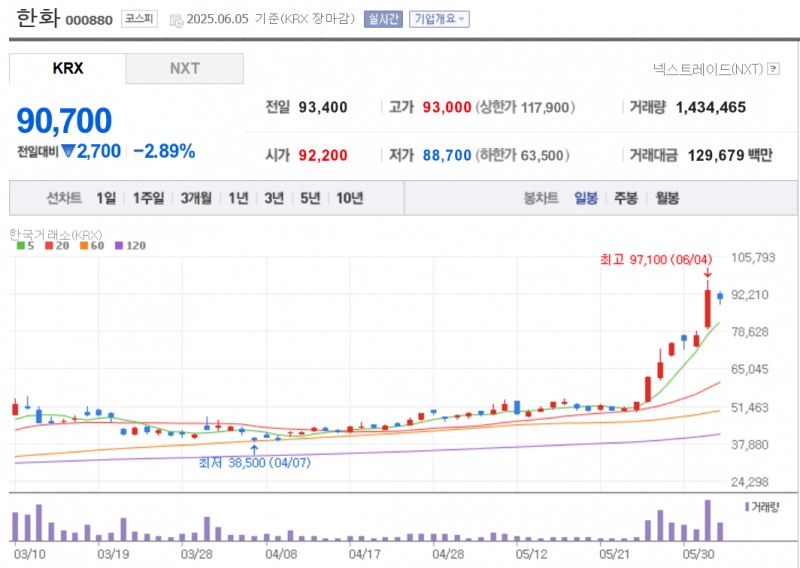Click the current price 90,700

pos(64,121)
